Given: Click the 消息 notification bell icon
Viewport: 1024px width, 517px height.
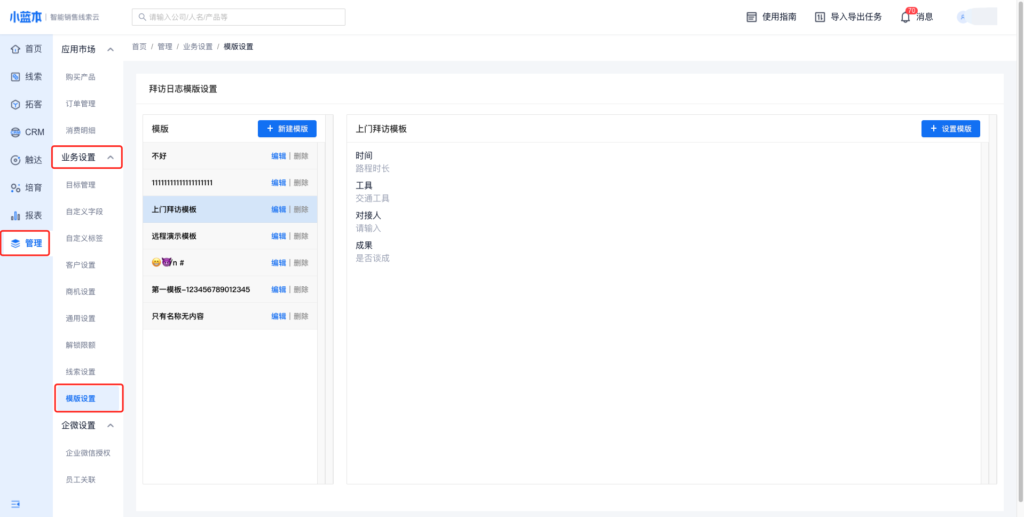Looking at the screenshot, I should click(x=906, y=17).
